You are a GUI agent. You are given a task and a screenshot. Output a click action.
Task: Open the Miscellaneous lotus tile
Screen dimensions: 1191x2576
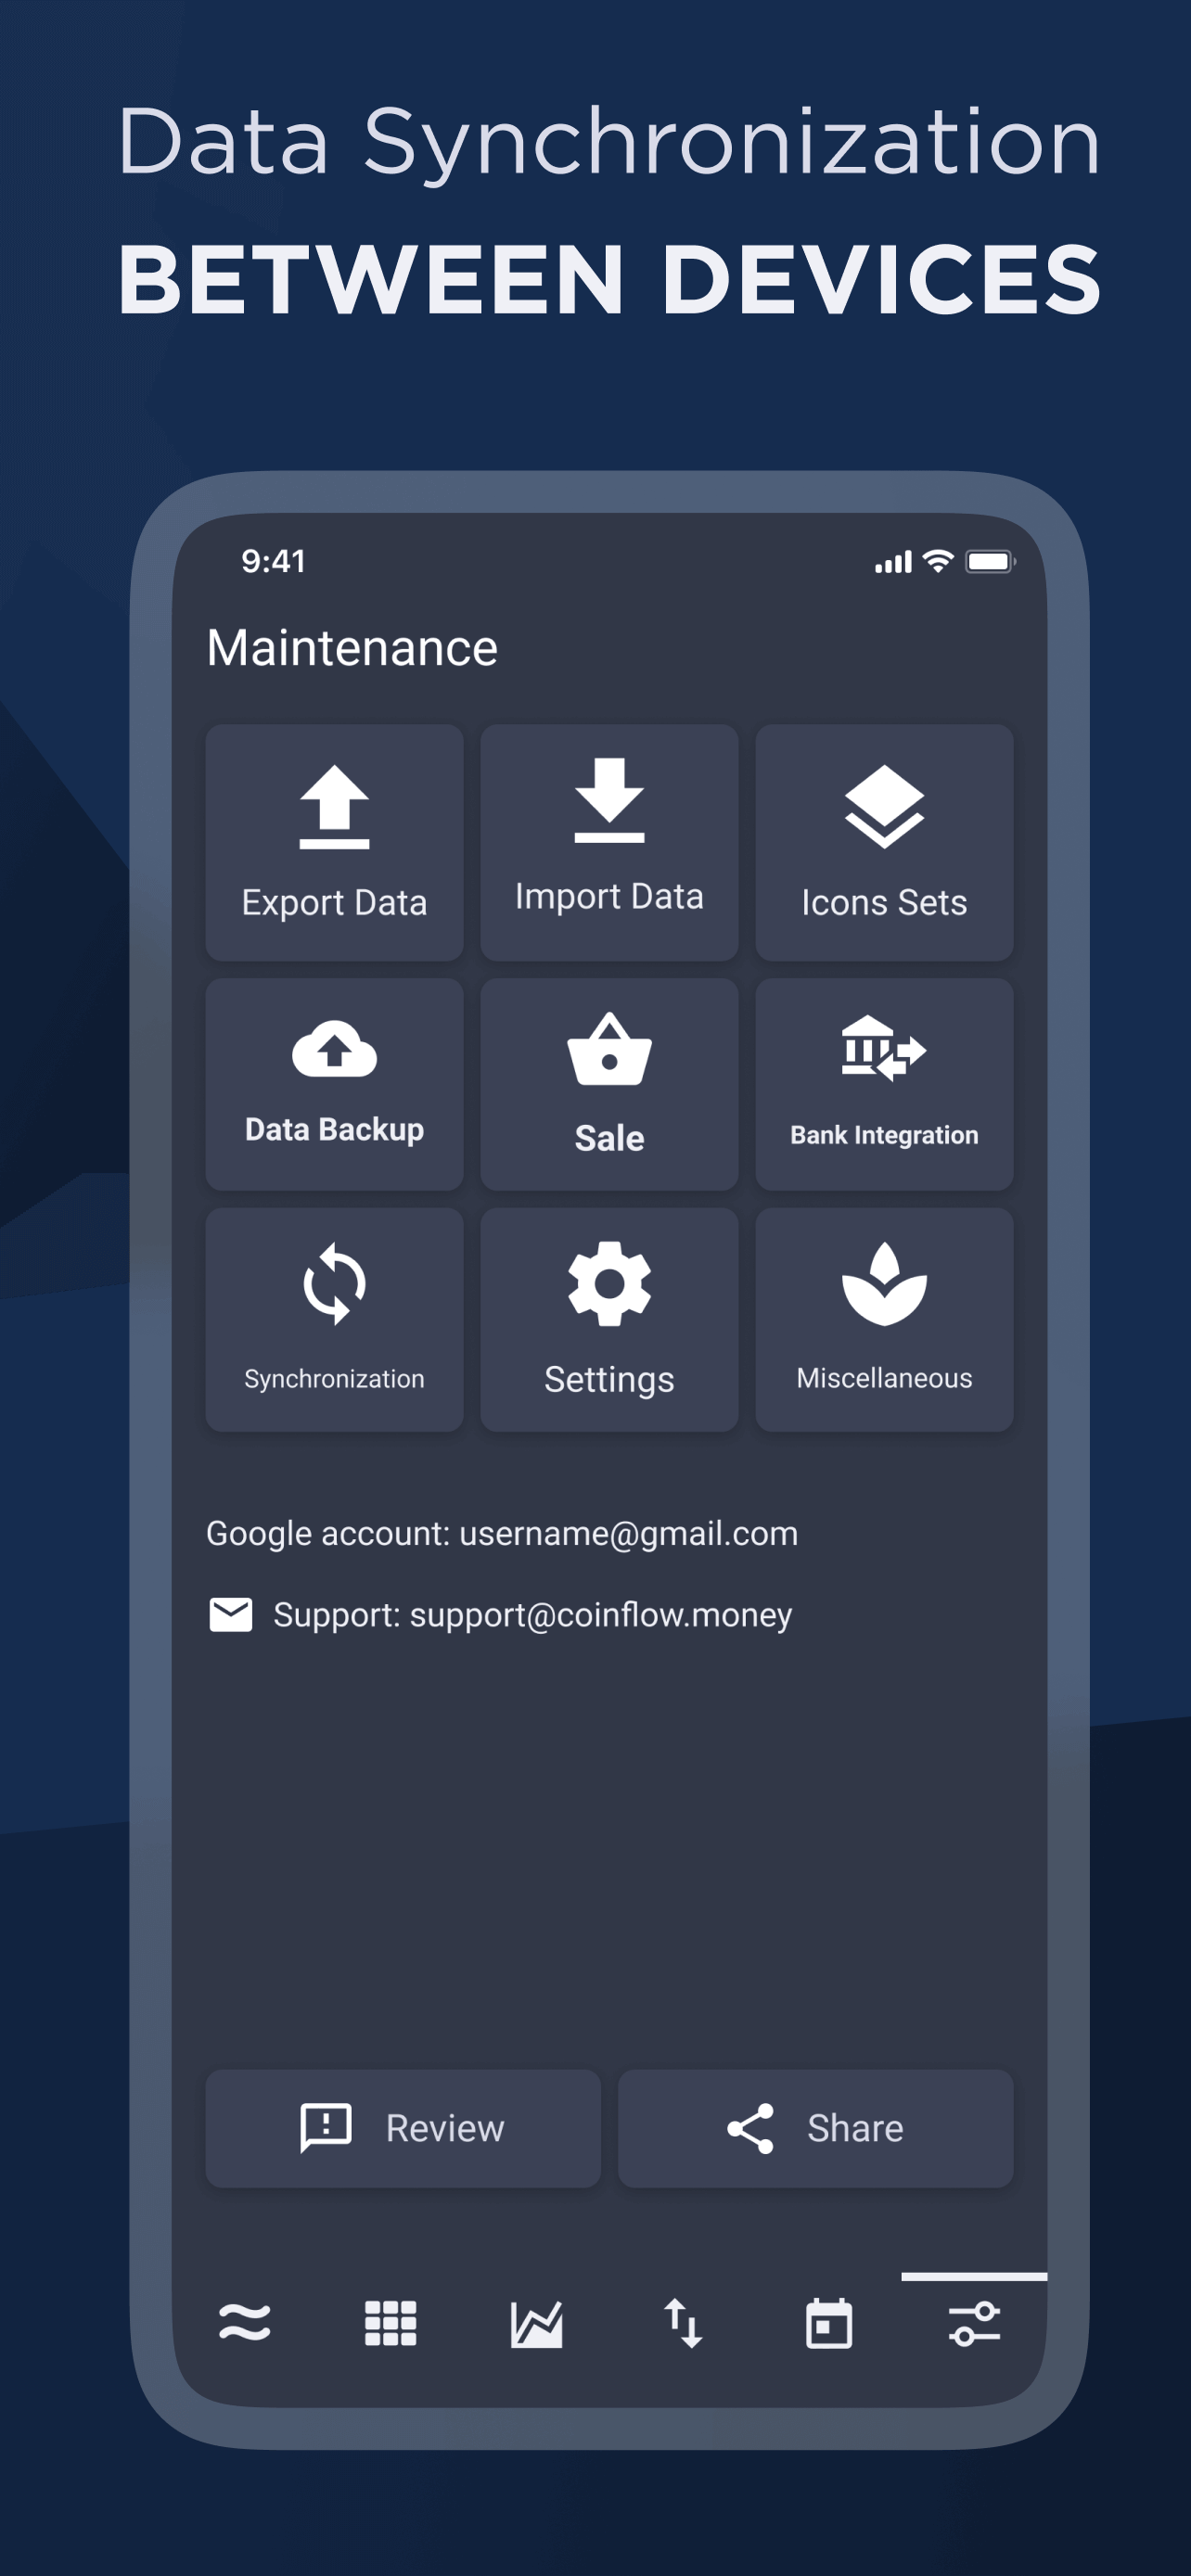pos(884,1319)
